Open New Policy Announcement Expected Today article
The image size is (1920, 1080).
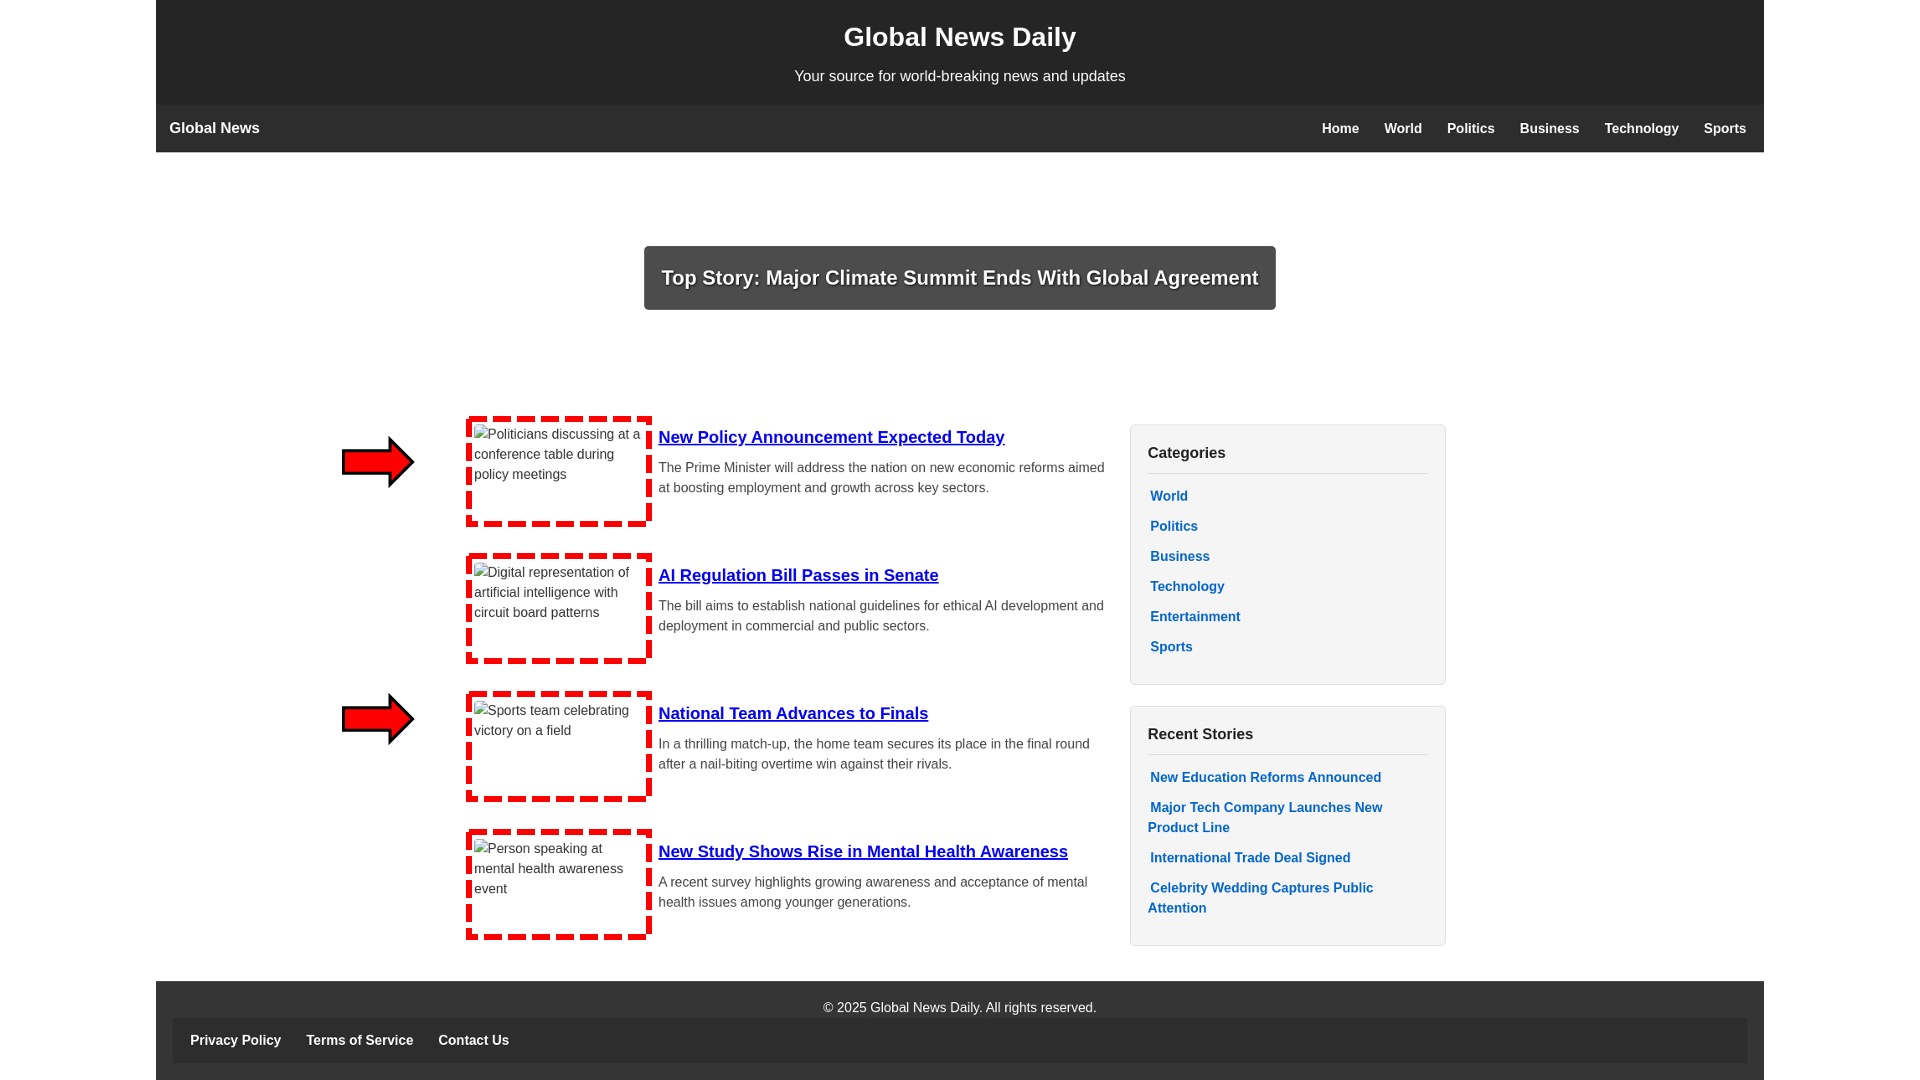click(831, 438)
